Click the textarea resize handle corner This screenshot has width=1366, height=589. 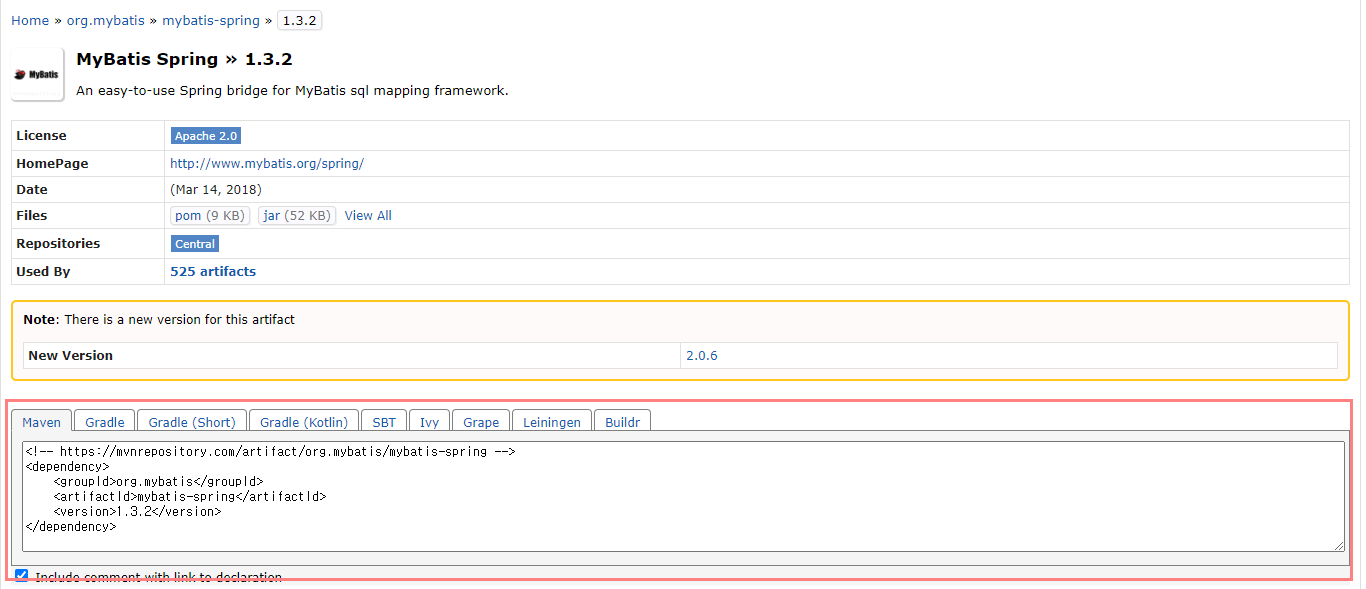coord(1339,545)
